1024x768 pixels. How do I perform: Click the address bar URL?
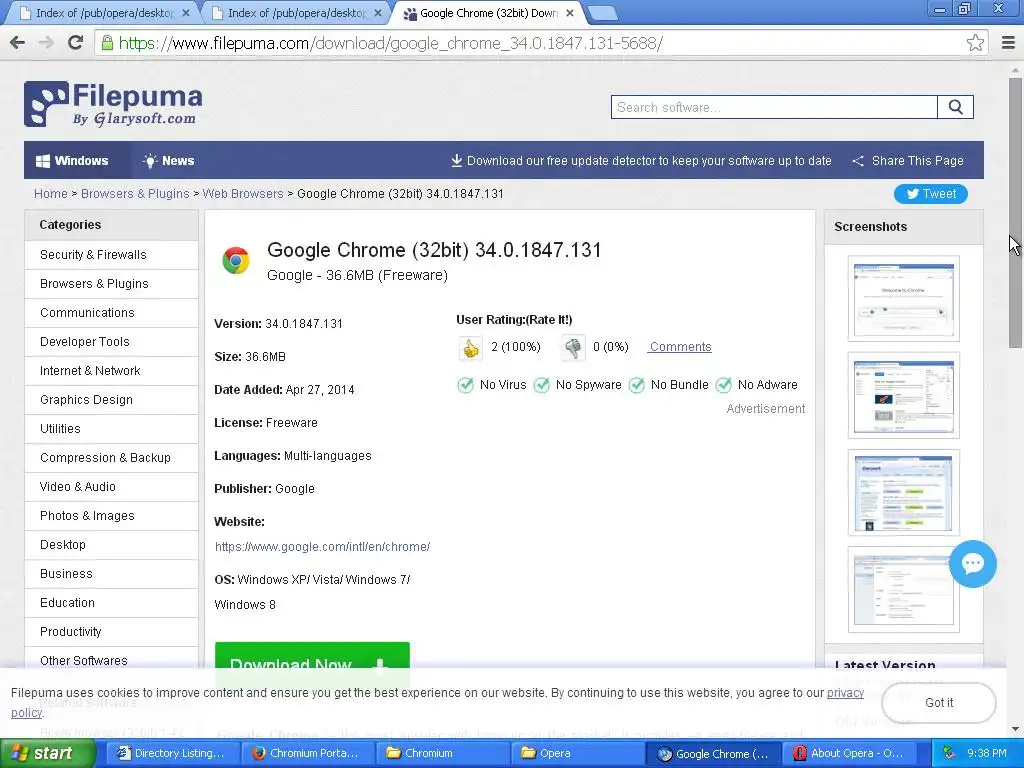(391, 43)
